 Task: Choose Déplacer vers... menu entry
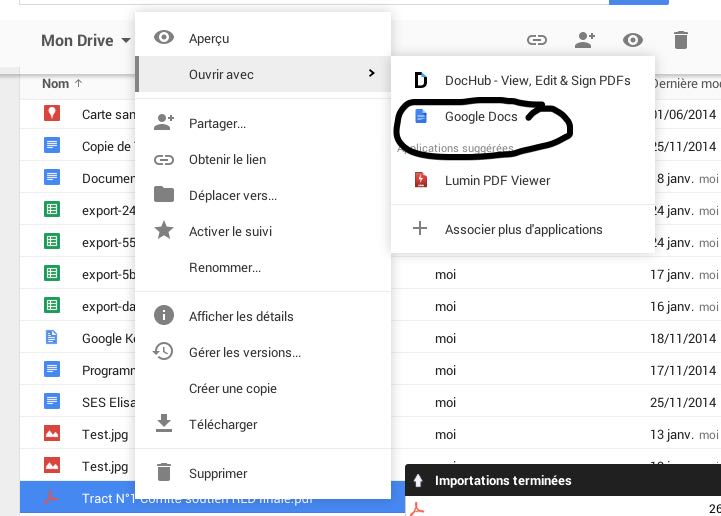click(x=263, y=195)
